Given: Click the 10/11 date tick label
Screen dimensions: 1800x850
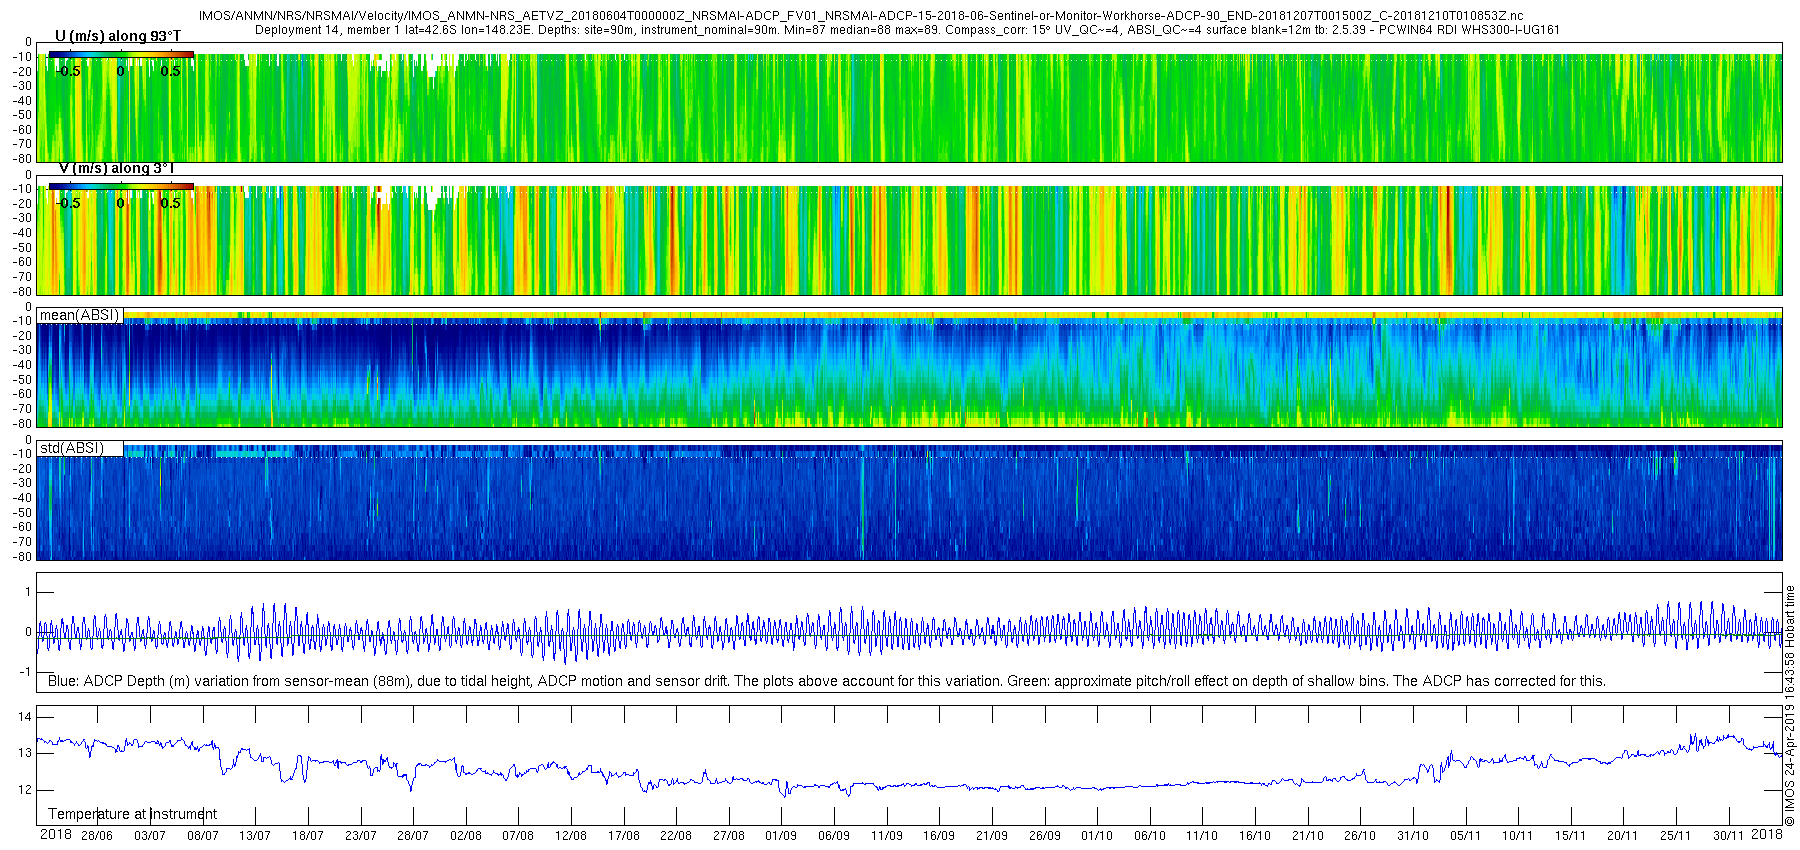Looking at the screenshot, I should [x=1517, y=836].
